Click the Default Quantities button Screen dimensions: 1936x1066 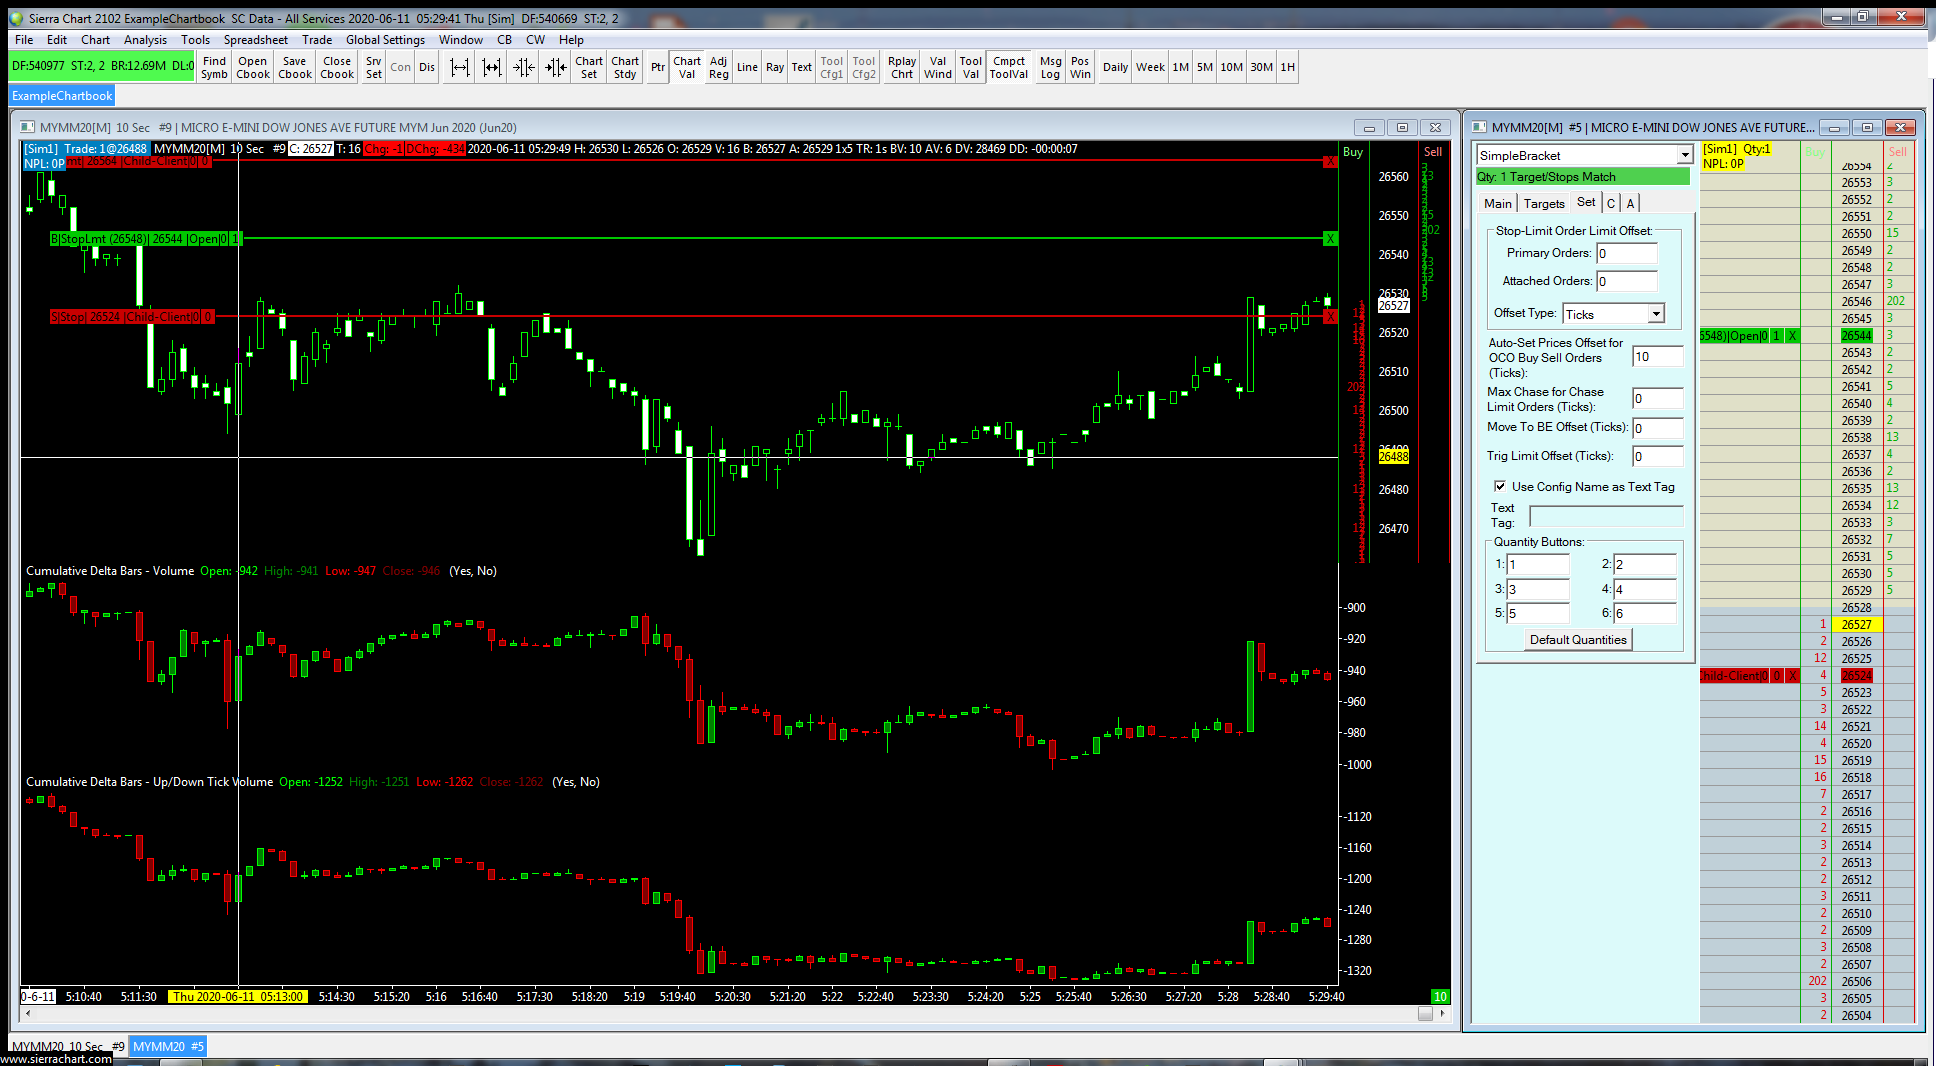pyautogui.click(x=1578, y=640)
